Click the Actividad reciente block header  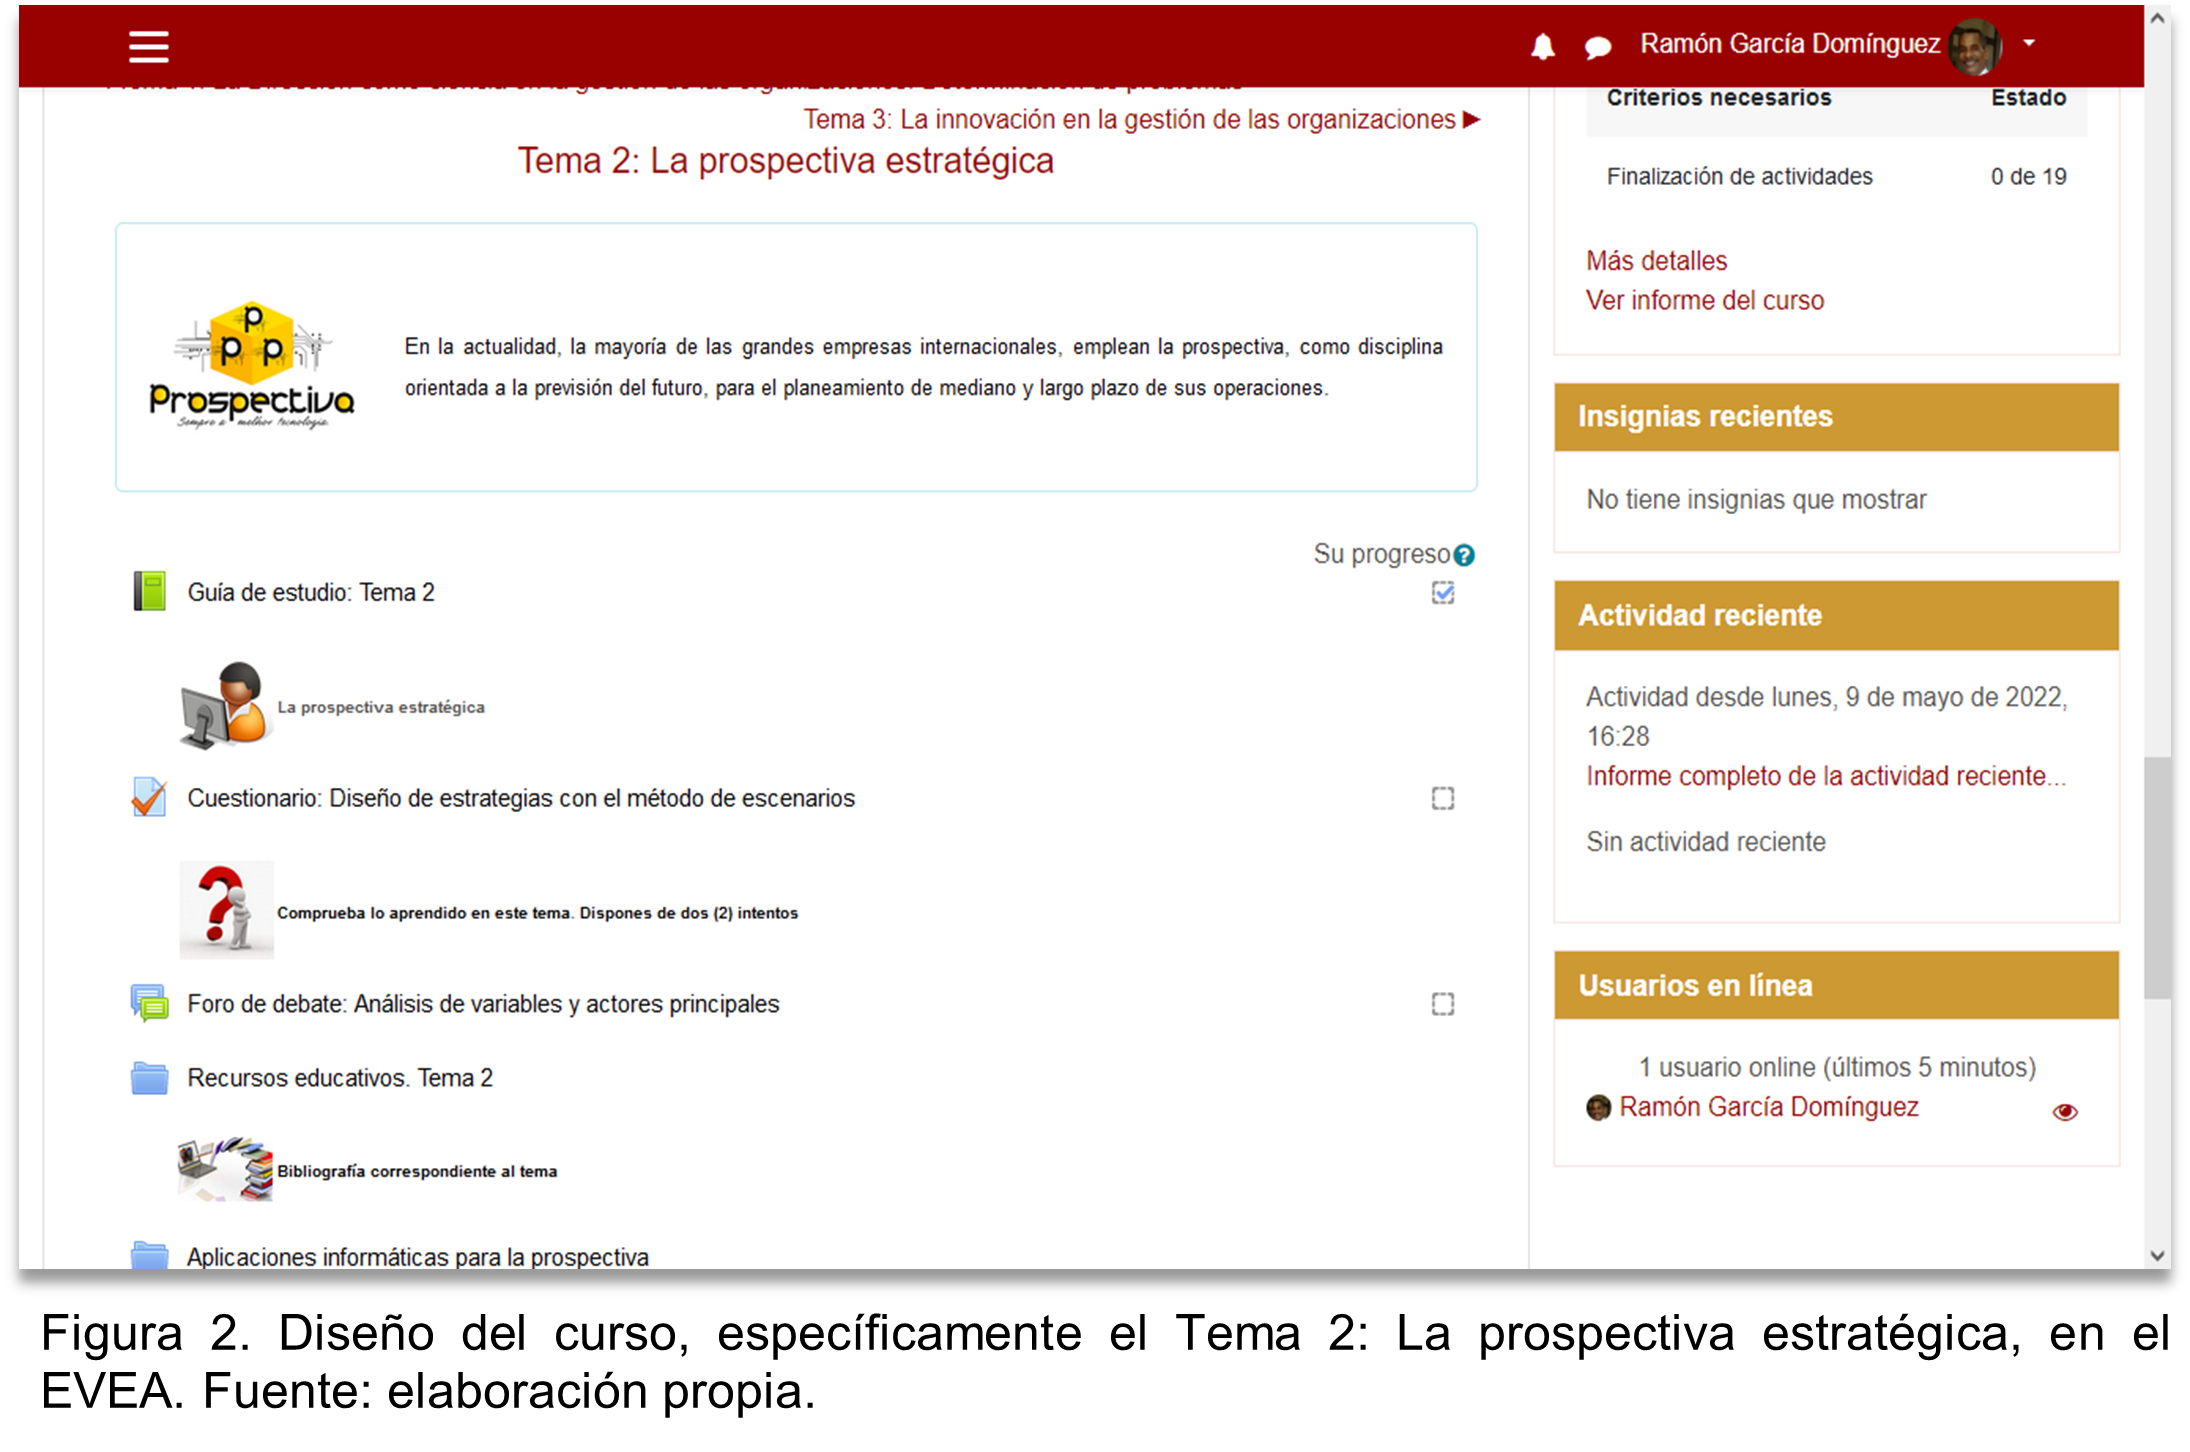[x=1836, y=616]
